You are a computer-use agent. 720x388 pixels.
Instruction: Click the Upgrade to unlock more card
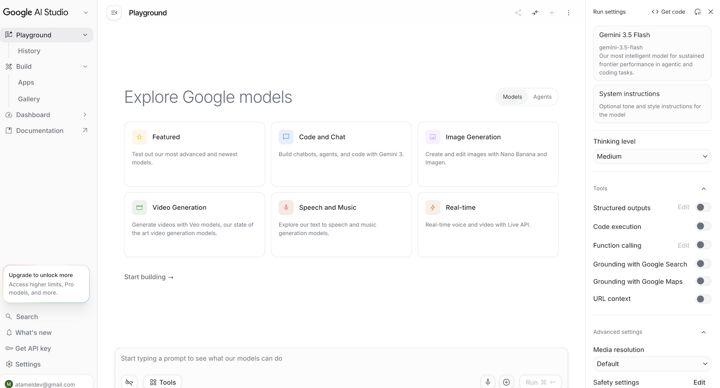point(46,284)
